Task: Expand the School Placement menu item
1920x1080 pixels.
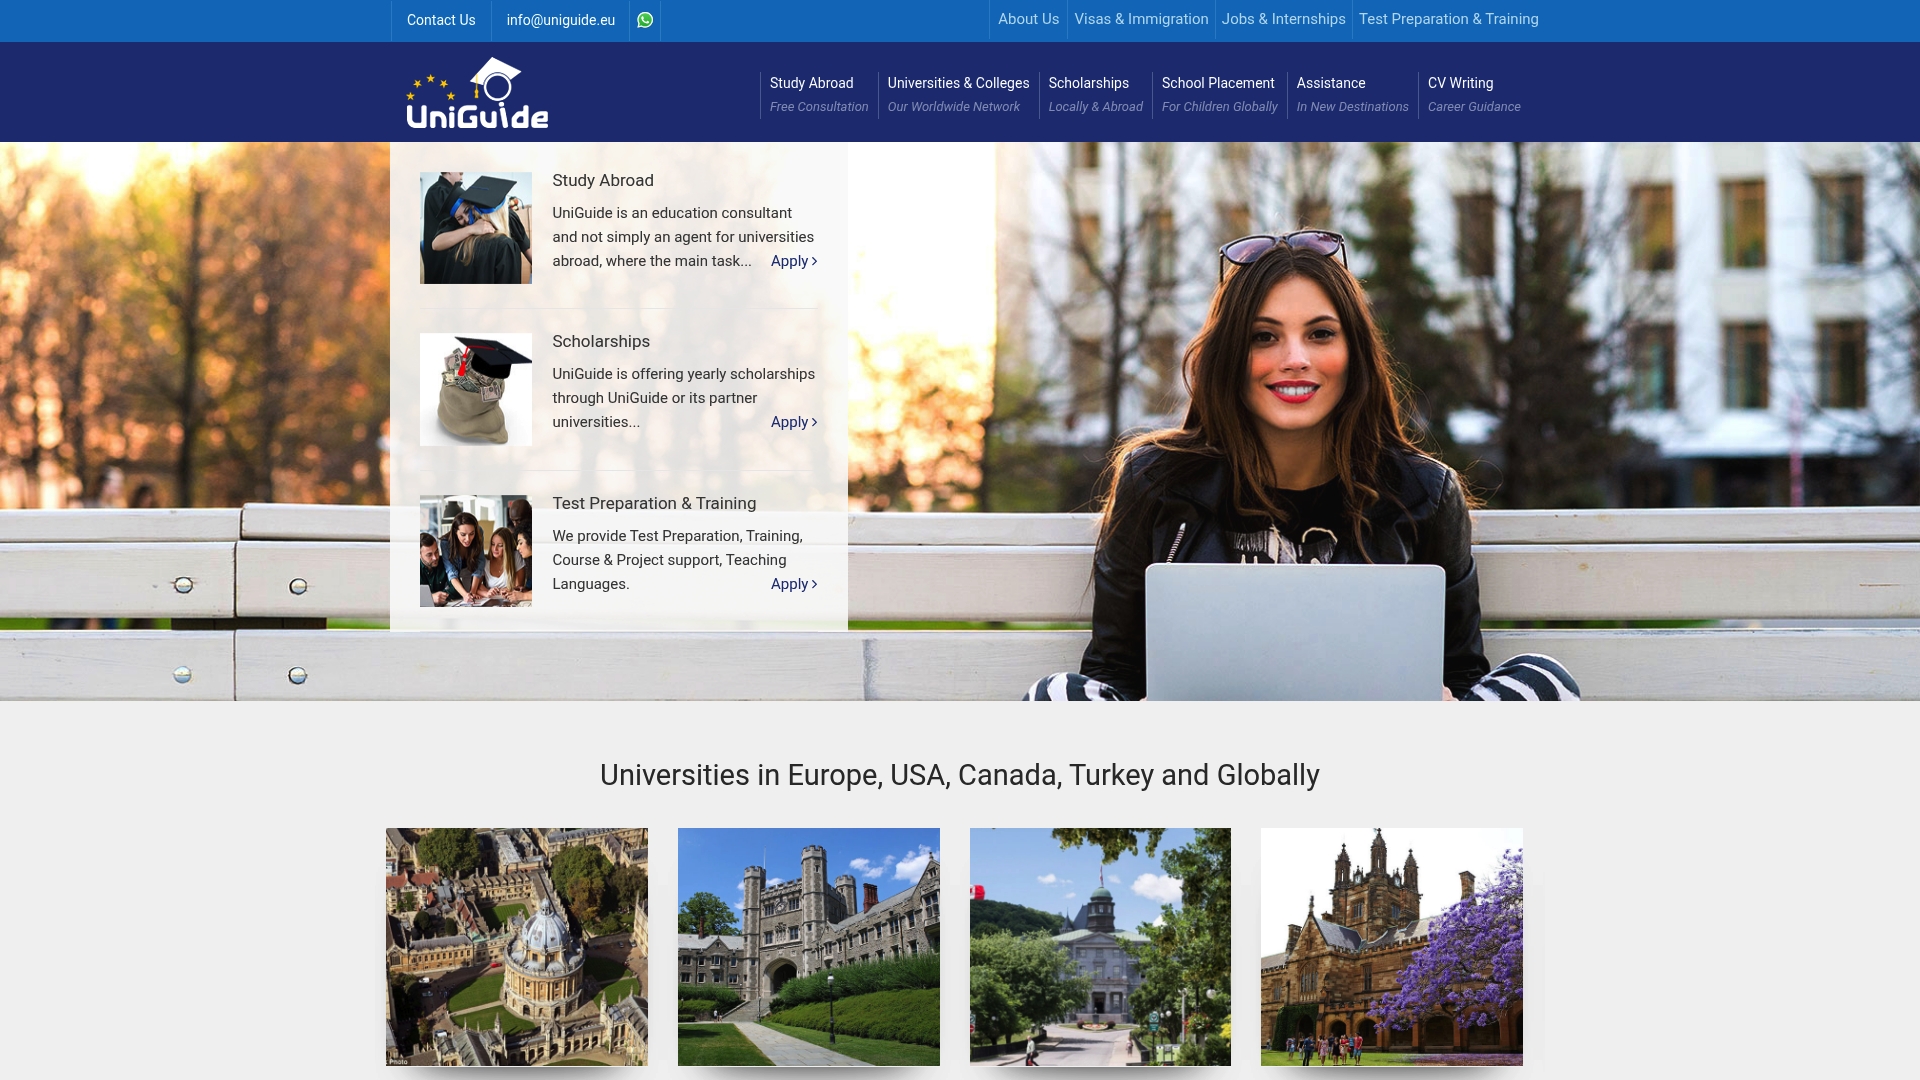Action: click(1218, 92)
